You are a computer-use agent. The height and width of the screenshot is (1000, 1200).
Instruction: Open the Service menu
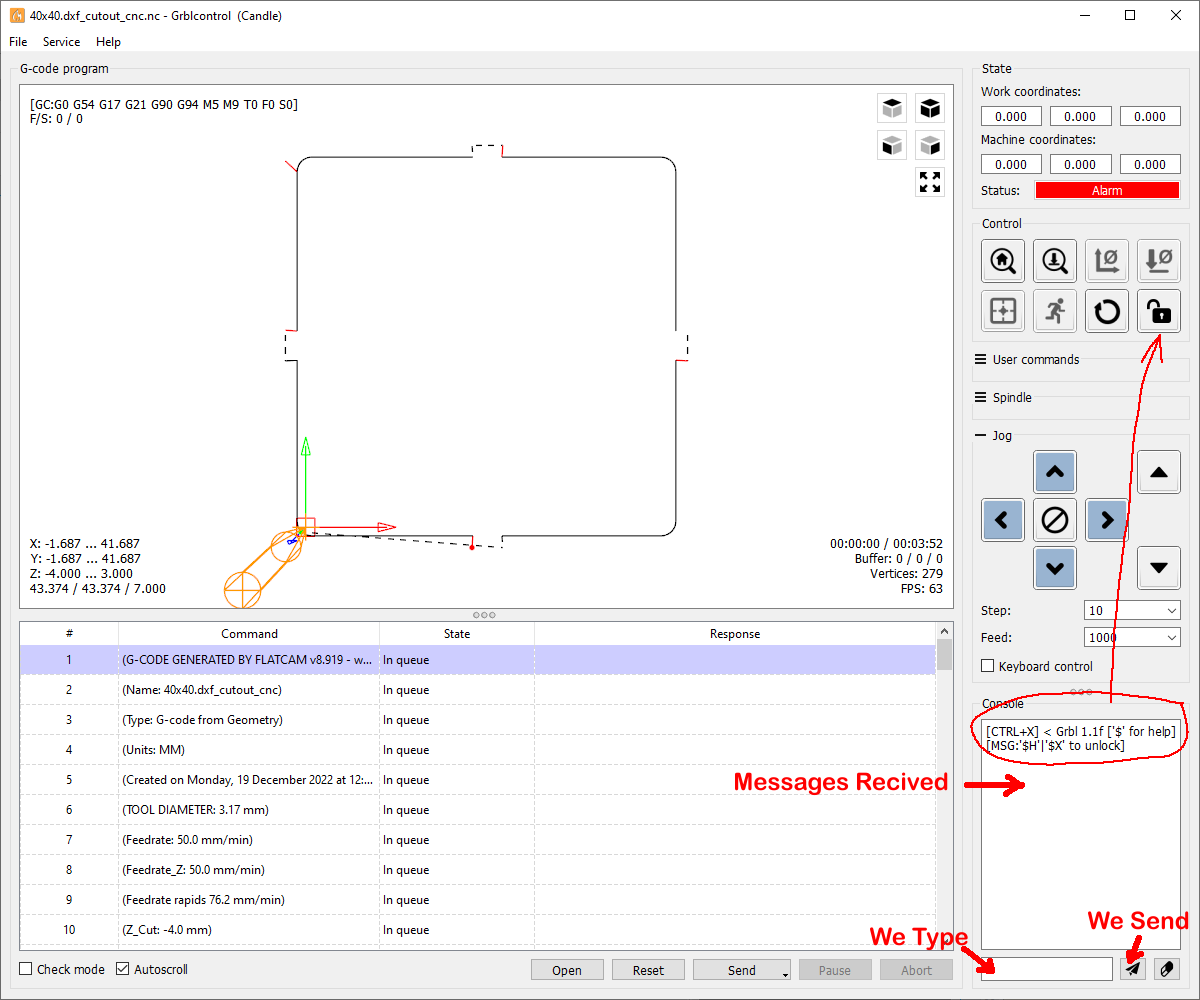pyautogui.click(x=61, y=42)
